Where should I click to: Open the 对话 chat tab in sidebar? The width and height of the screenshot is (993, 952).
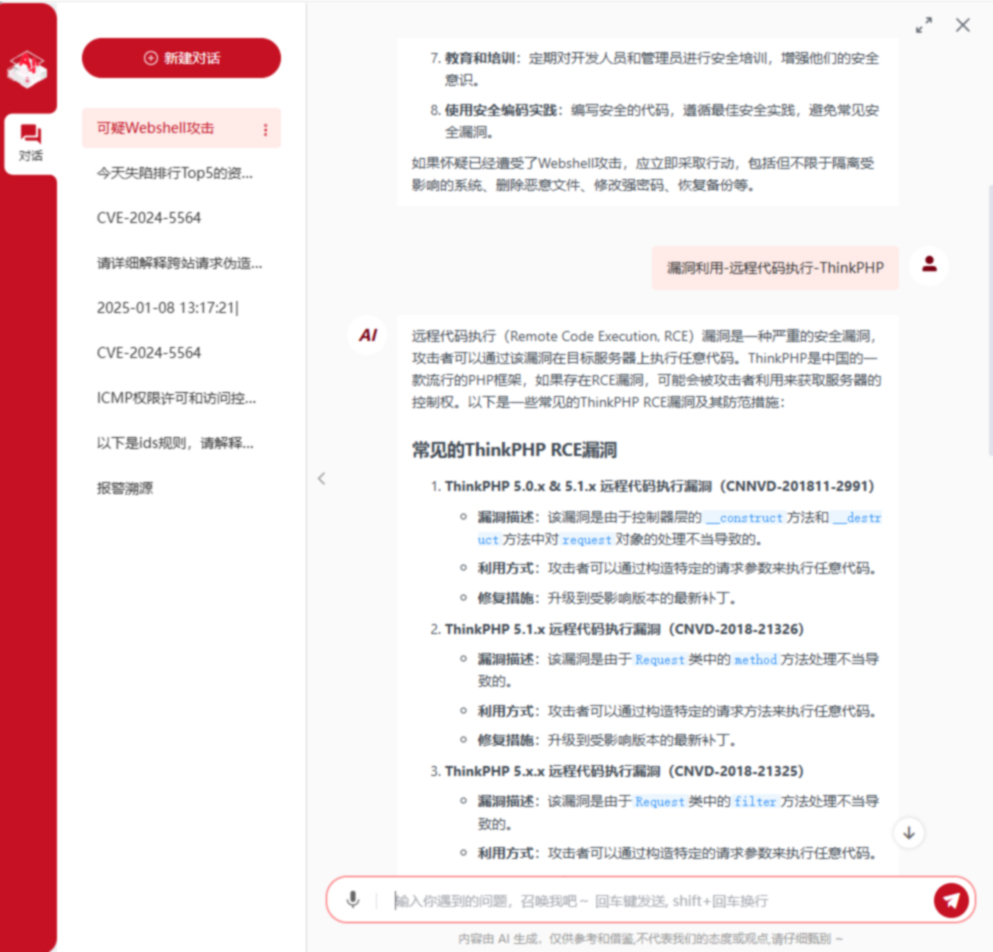coord(30,143)
